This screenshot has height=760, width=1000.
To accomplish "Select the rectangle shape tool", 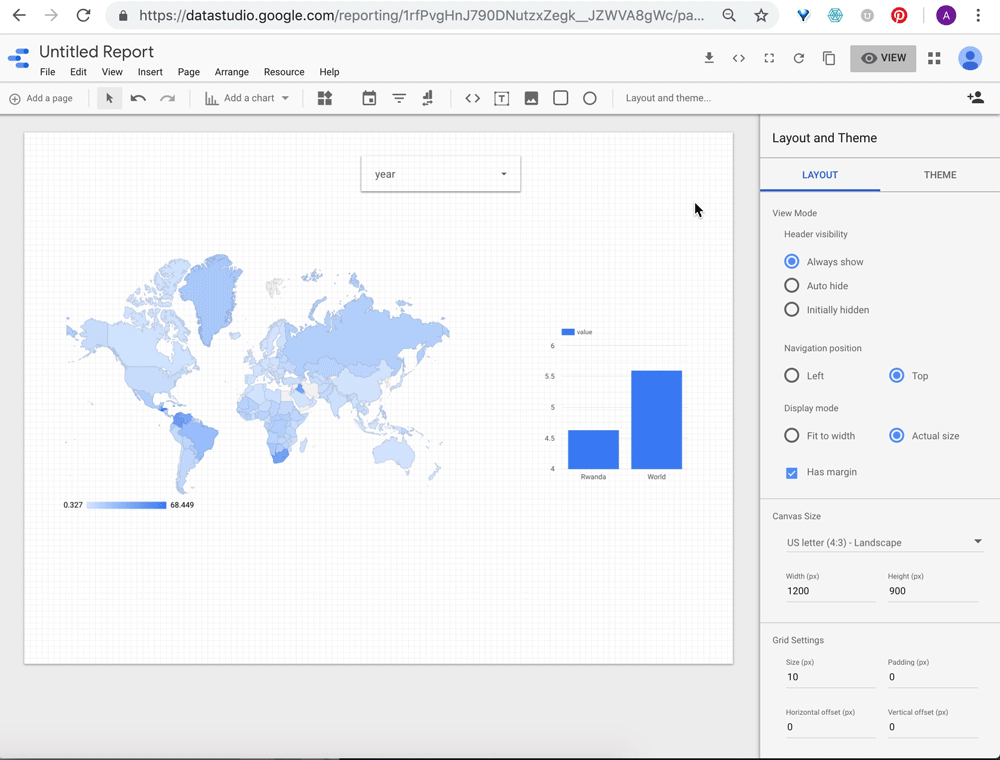I will (561, 98).
